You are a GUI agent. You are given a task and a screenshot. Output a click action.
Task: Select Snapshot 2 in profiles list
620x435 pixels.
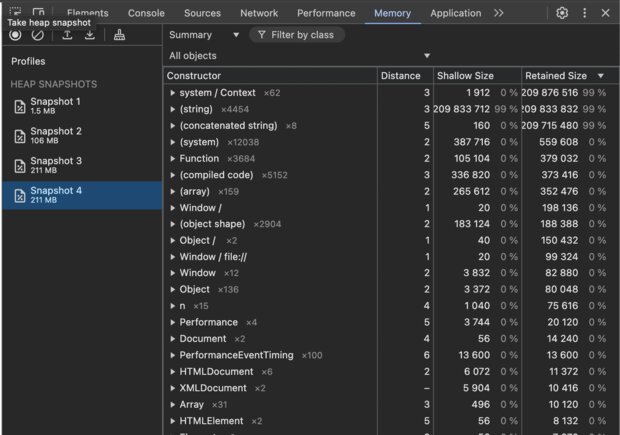[x=82, y=136]
